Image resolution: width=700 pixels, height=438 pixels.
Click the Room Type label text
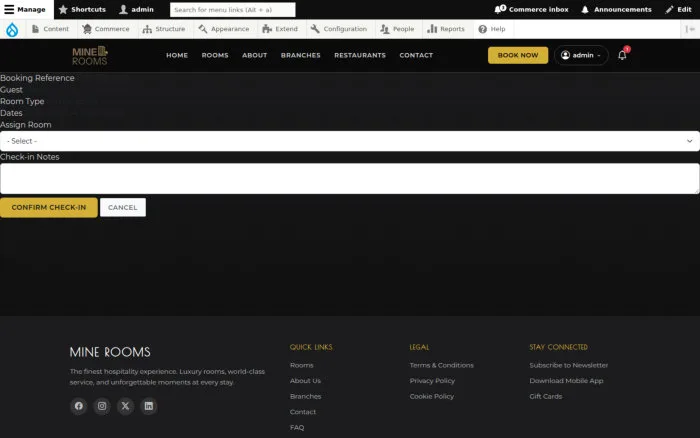(22, 101)
